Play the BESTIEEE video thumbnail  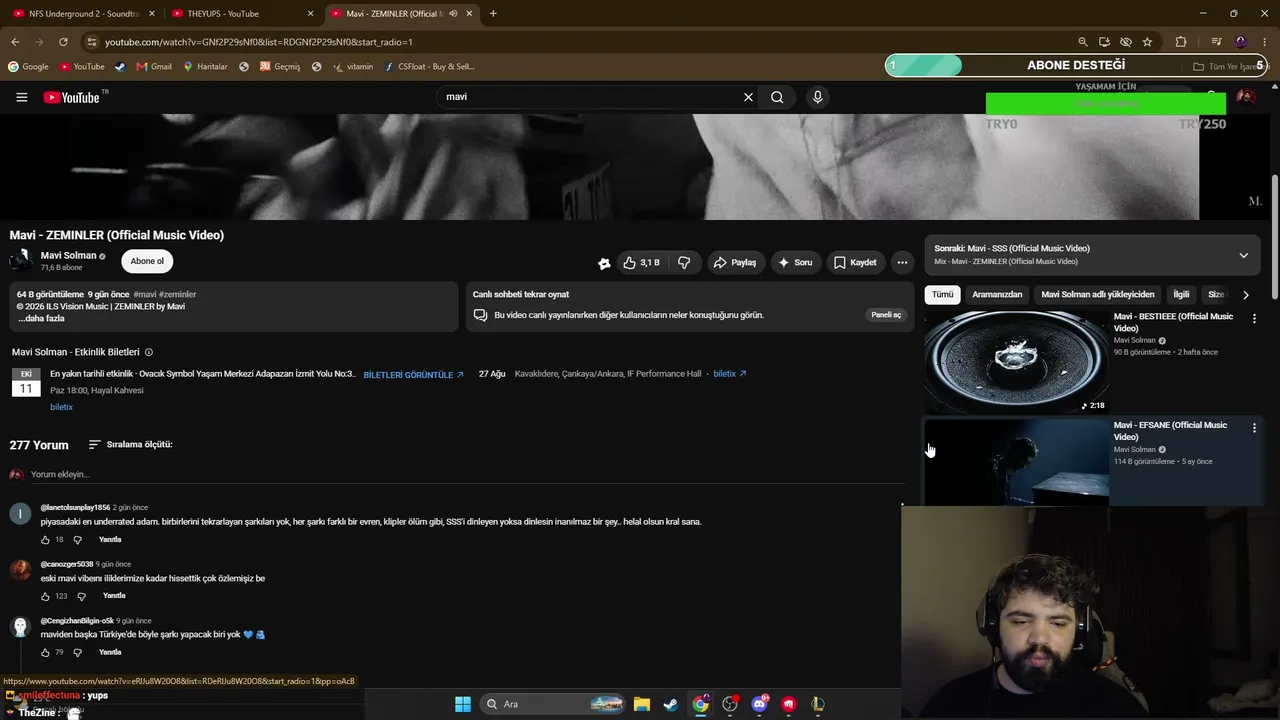[x=1016, y=361]
